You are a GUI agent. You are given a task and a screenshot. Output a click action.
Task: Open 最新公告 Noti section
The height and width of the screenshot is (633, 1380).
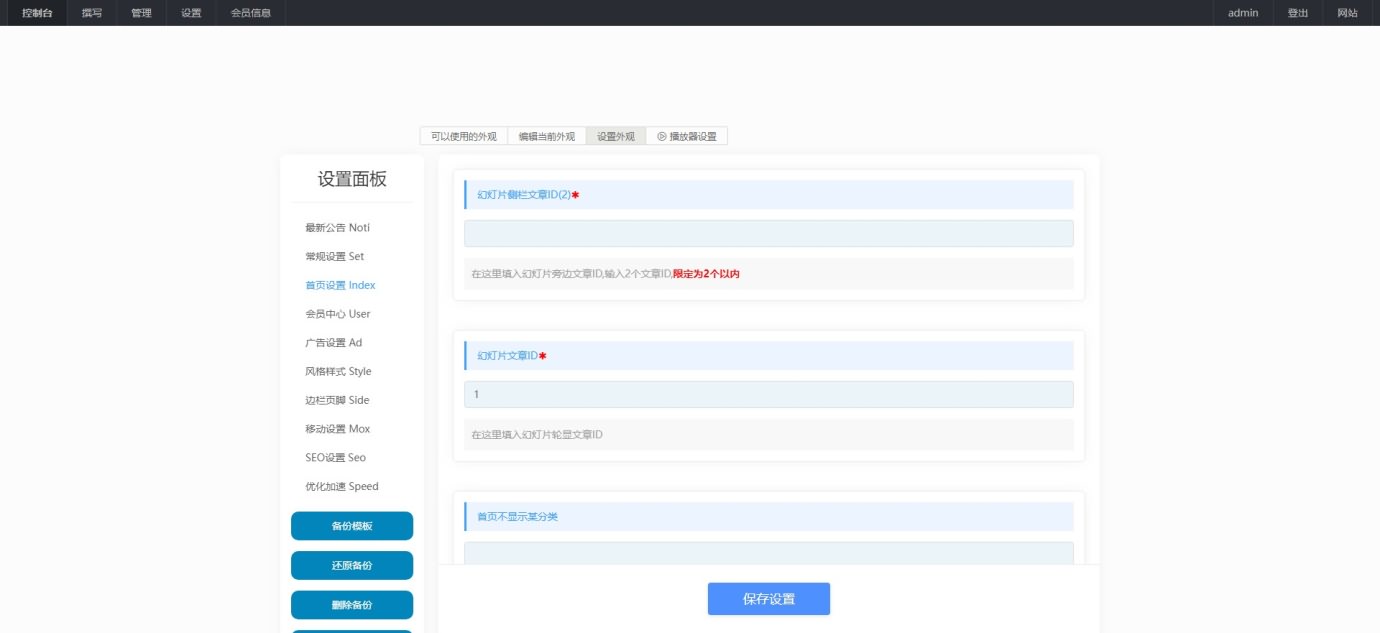coord(338,228)
